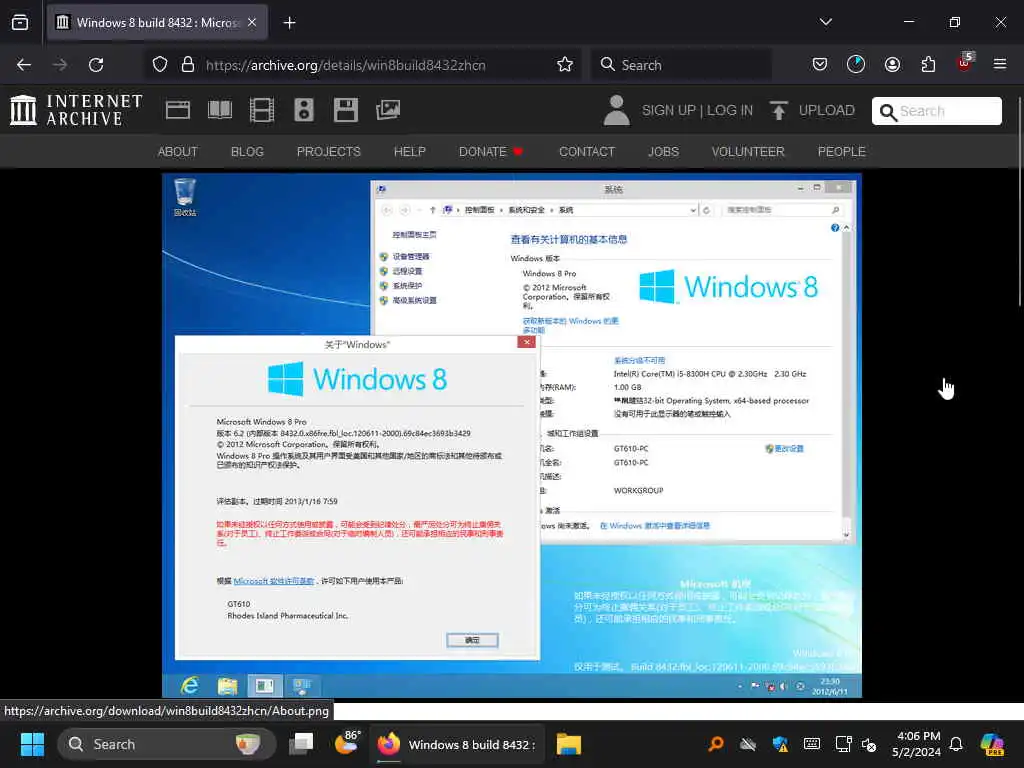Open the Firefox account icon
Screen dimensions: 1024x768
892,64
